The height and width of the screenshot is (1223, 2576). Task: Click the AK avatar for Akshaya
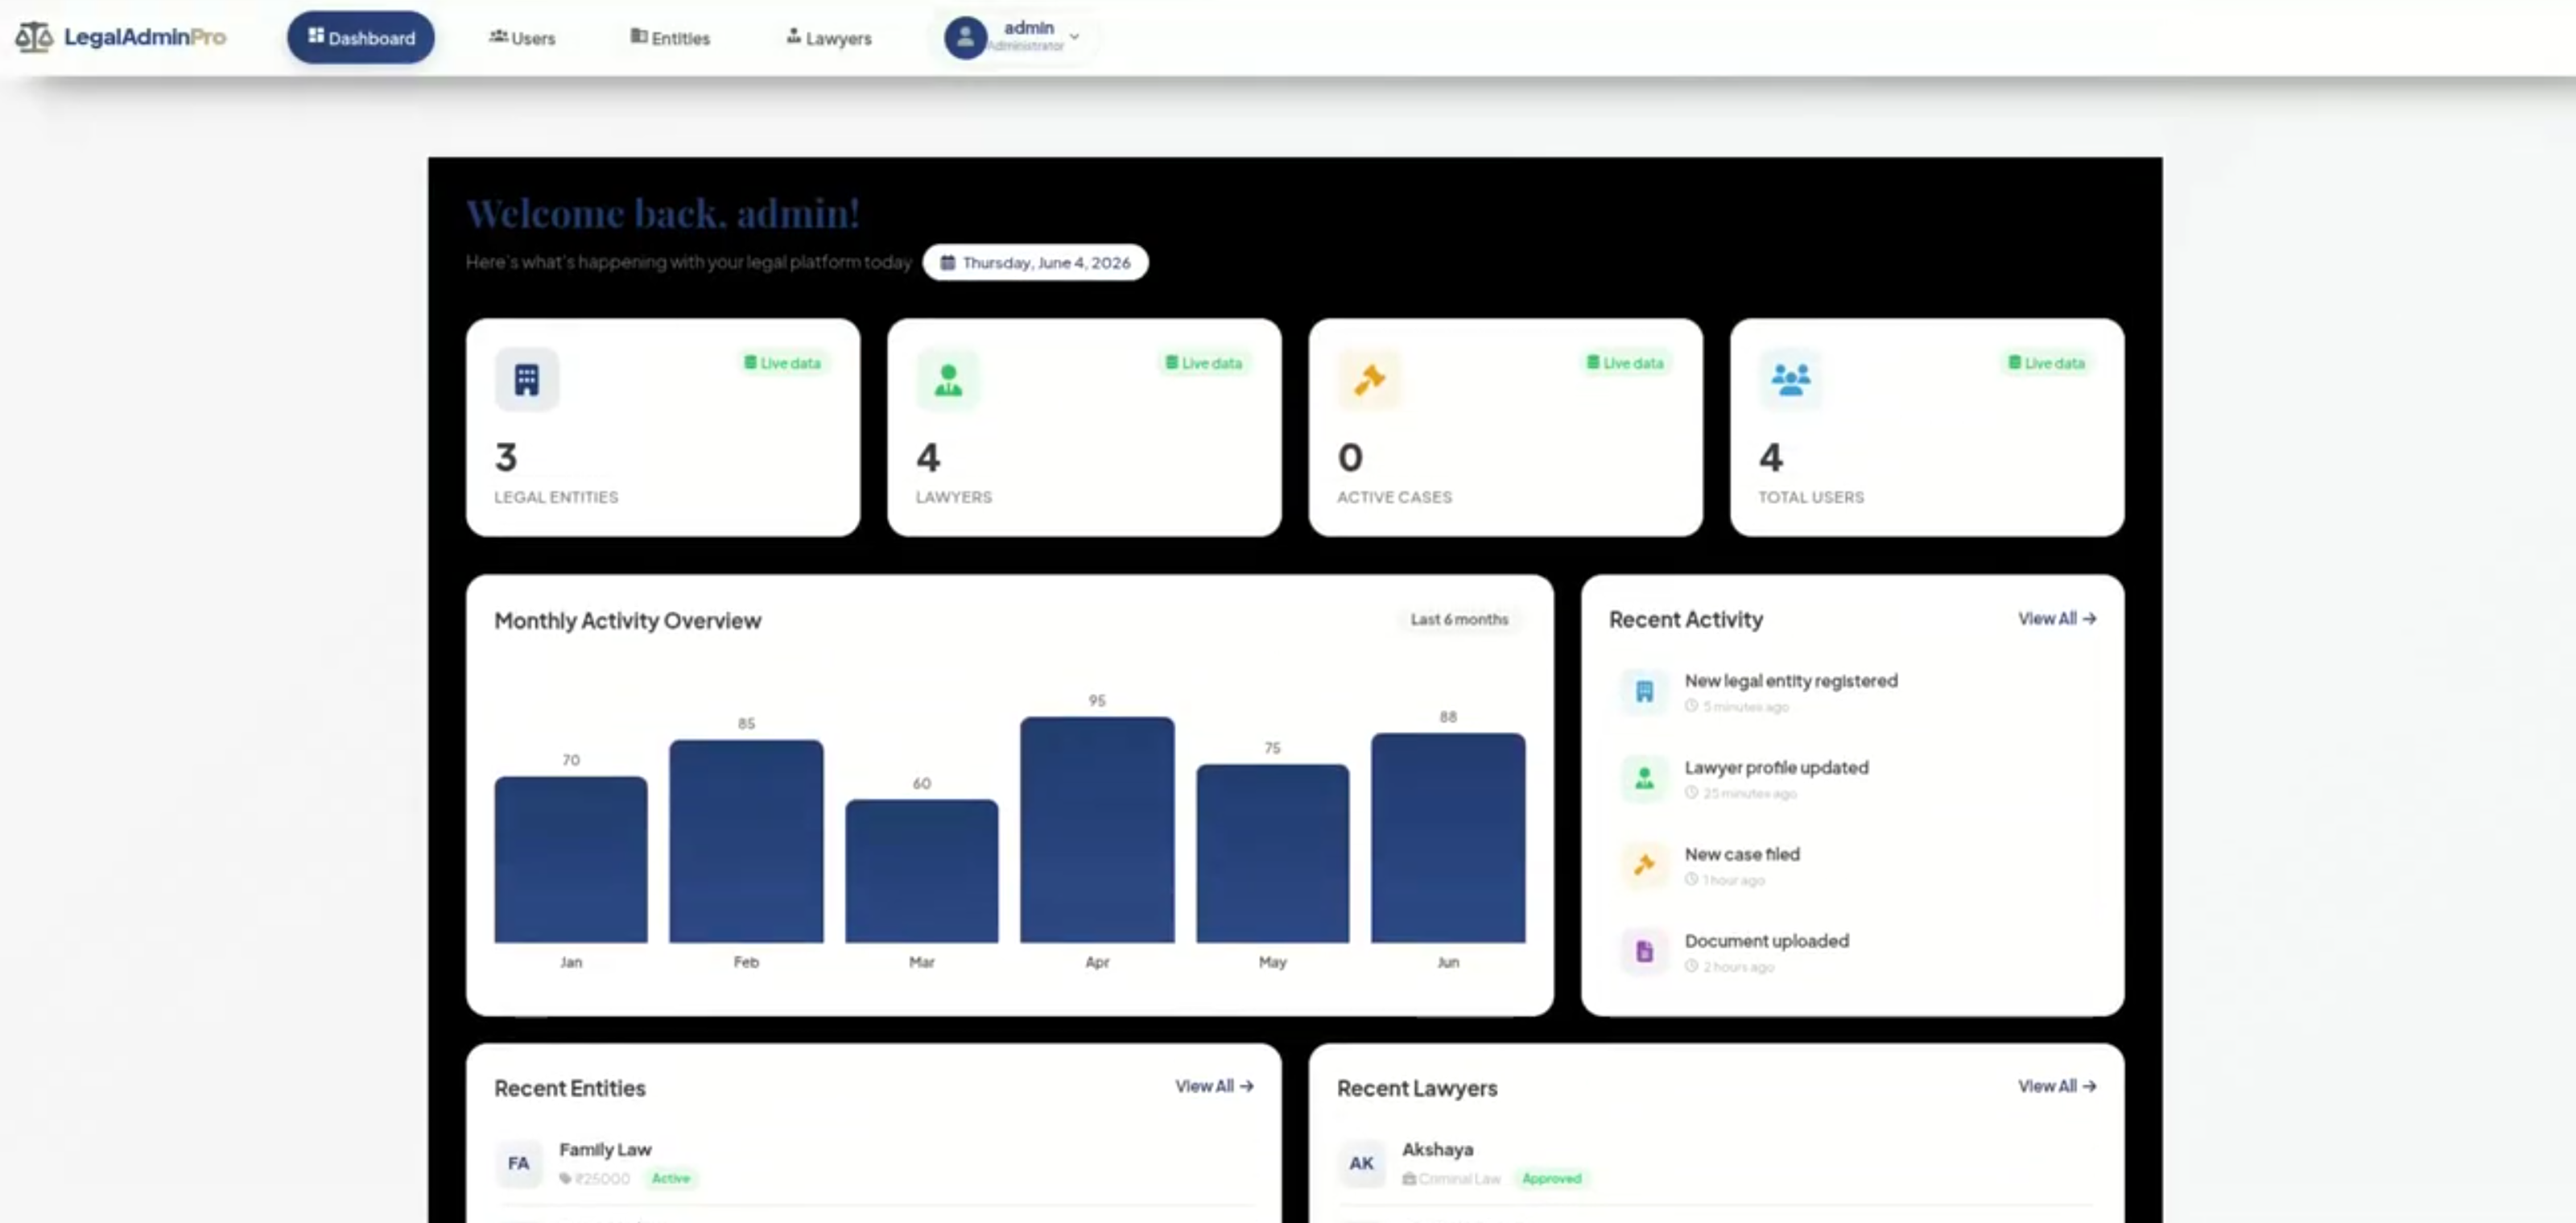(x=1361, y=1163)
